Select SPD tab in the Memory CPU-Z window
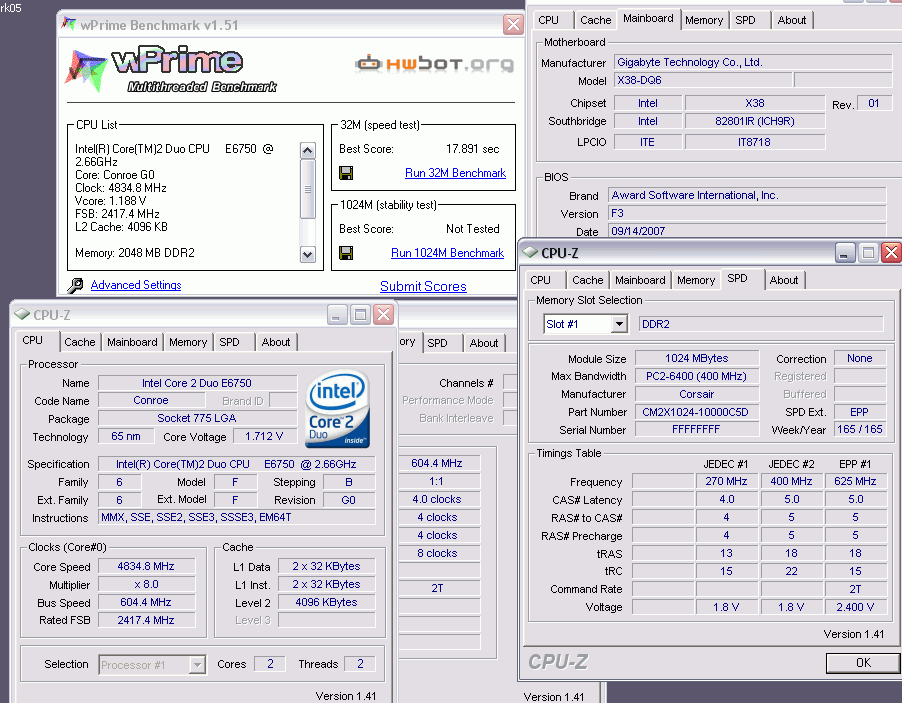The width and height of the screenshot is (902, 703). (x=437, y=343)
